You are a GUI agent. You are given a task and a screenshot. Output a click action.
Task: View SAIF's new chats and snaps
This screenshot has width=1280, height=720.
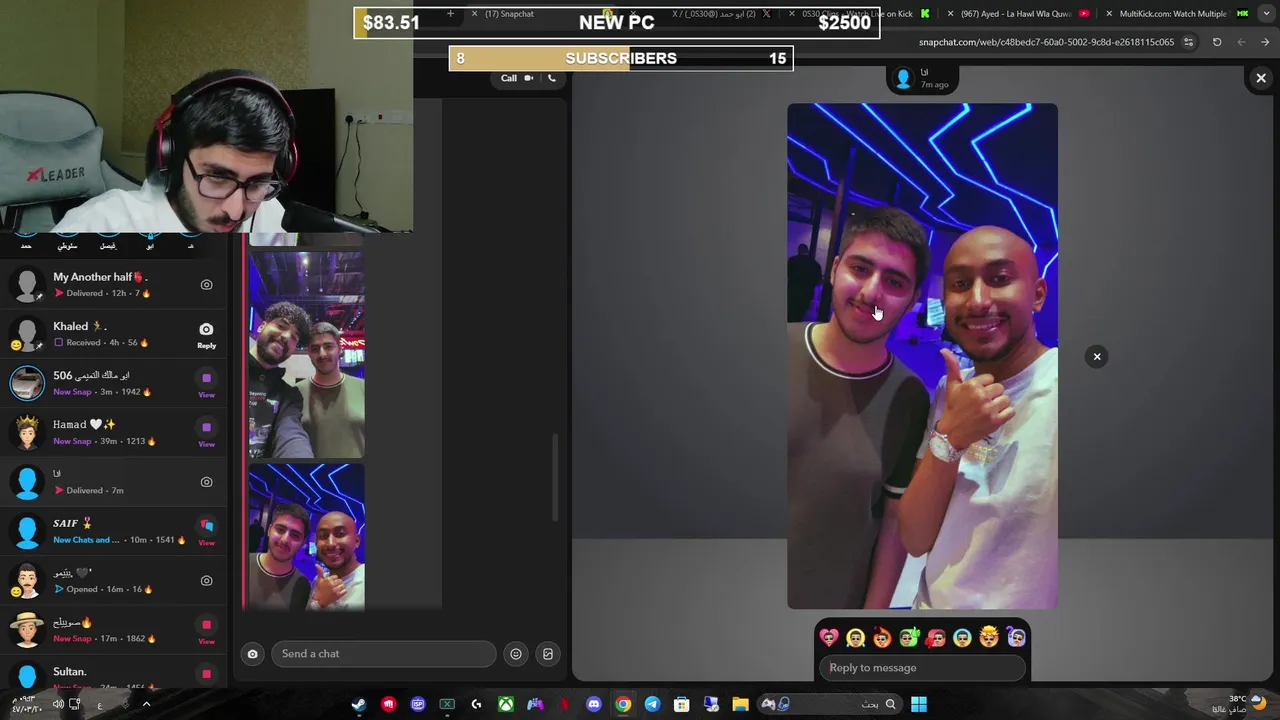coord(206,530)
